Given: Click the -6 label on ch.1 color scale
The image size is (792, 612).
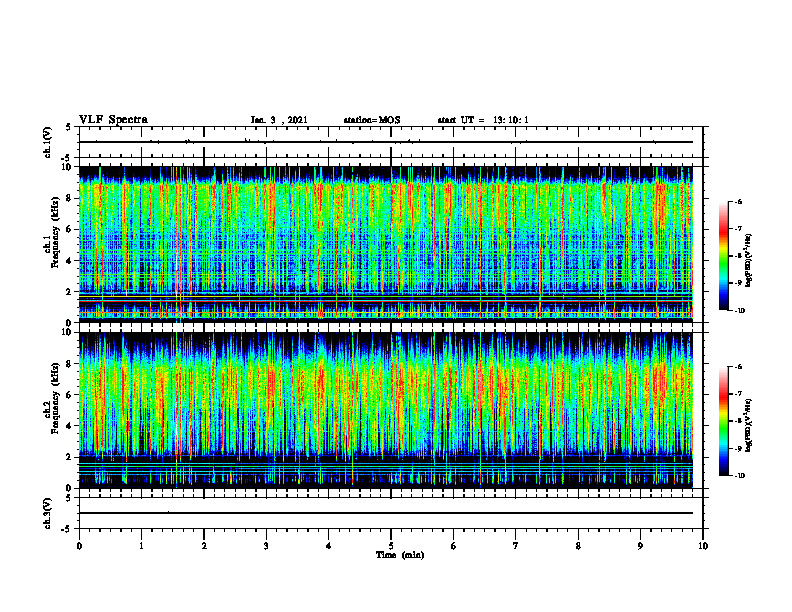Looking at the screenshot, I should (x=738, y=202).
